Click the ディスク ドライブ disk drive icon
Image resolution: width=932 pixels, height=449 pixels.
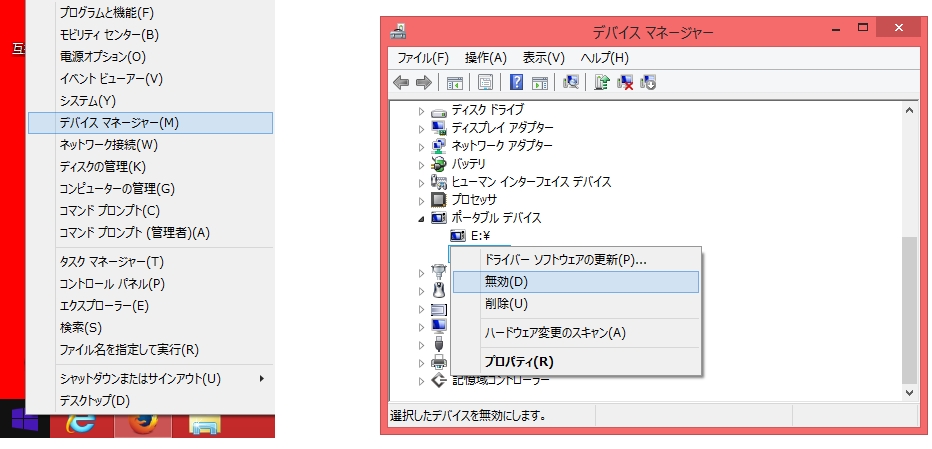tap(439, 111)
